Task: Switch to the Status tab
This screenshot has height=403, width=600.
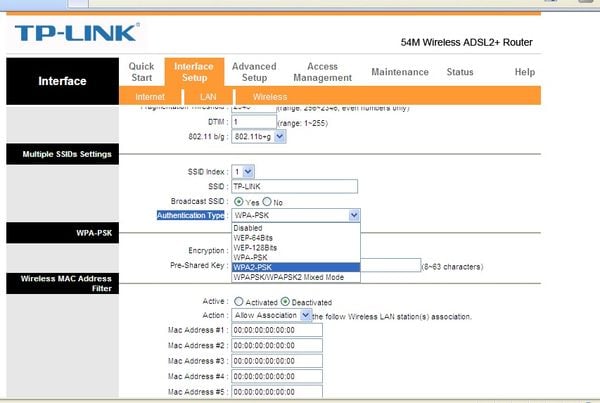Action: click(x=460, y=72)
